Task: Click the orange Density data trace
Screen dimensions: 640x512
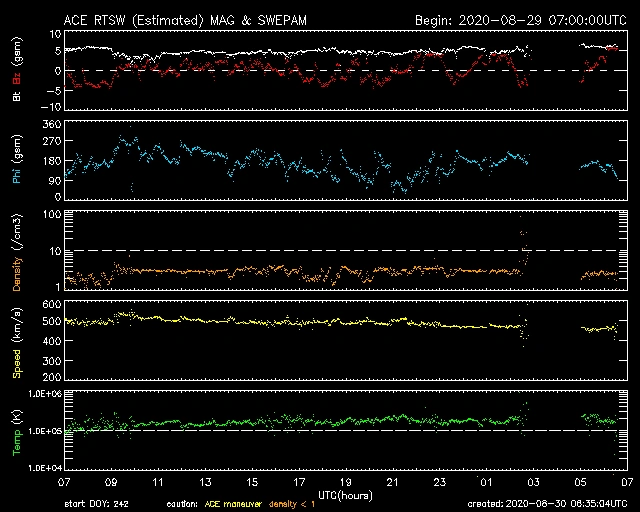Action: point(300,270)
